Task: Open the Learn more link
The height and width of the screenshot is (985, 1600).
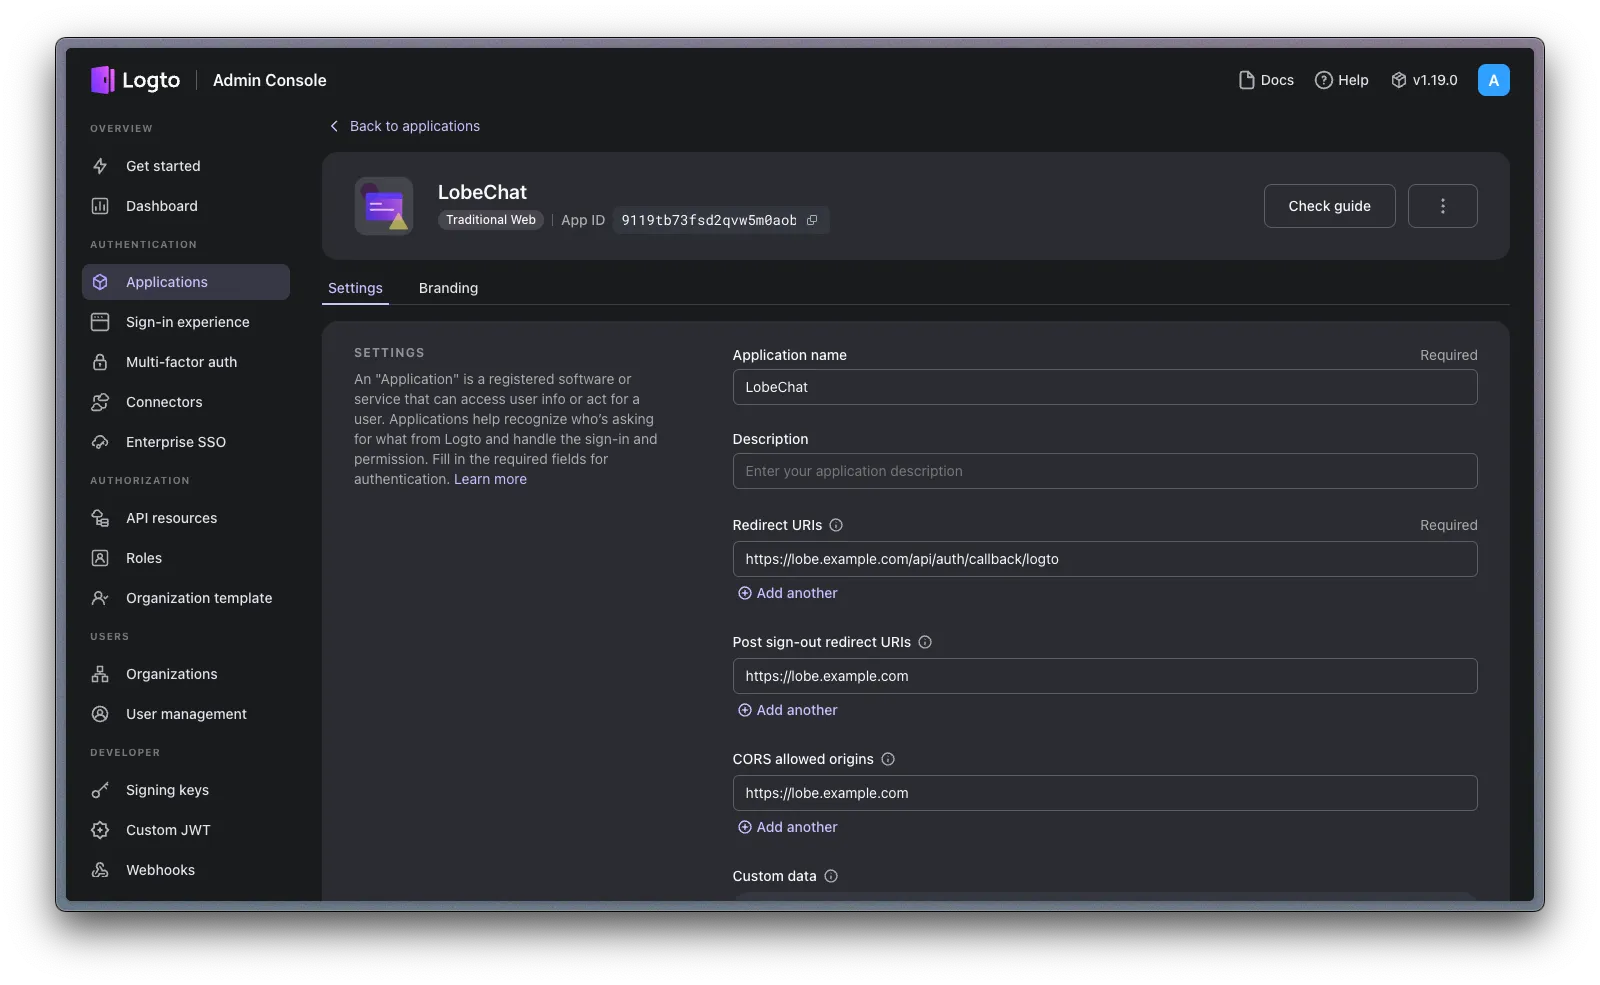Action: (x=490, y=479)
